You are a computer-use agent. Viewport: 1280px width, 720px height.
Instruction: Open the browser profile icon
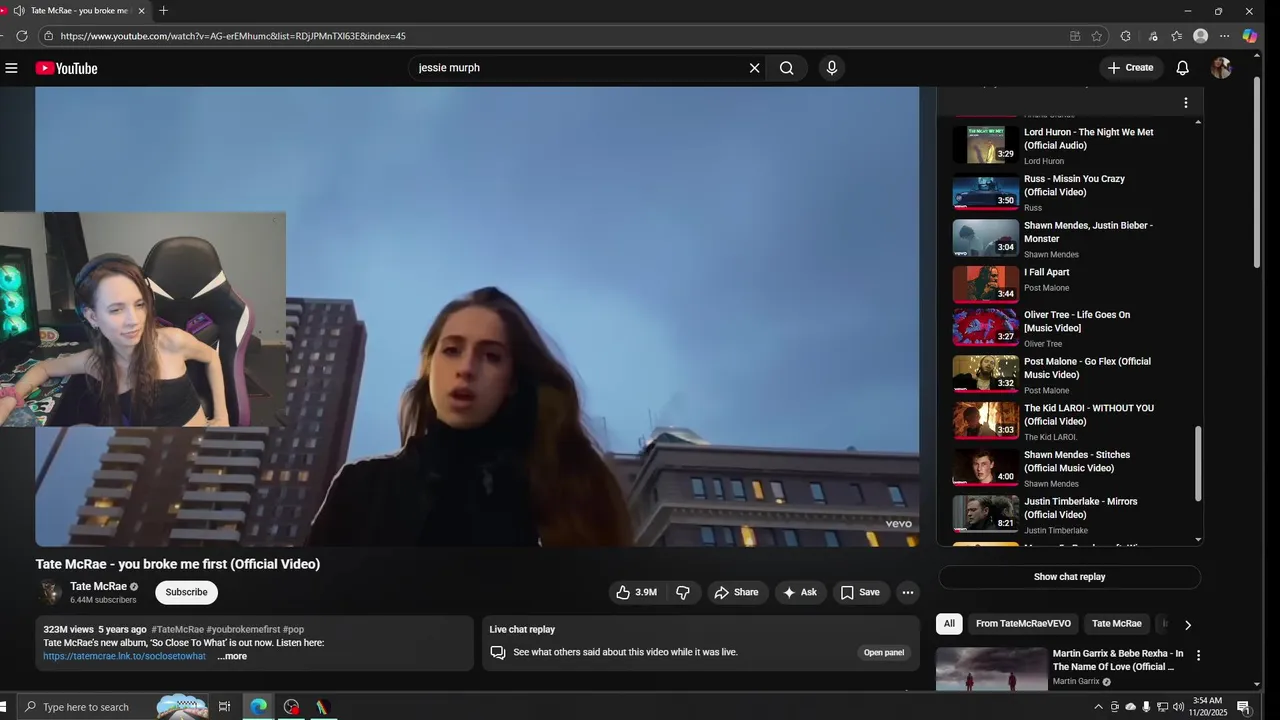[x=1201, y=36]
